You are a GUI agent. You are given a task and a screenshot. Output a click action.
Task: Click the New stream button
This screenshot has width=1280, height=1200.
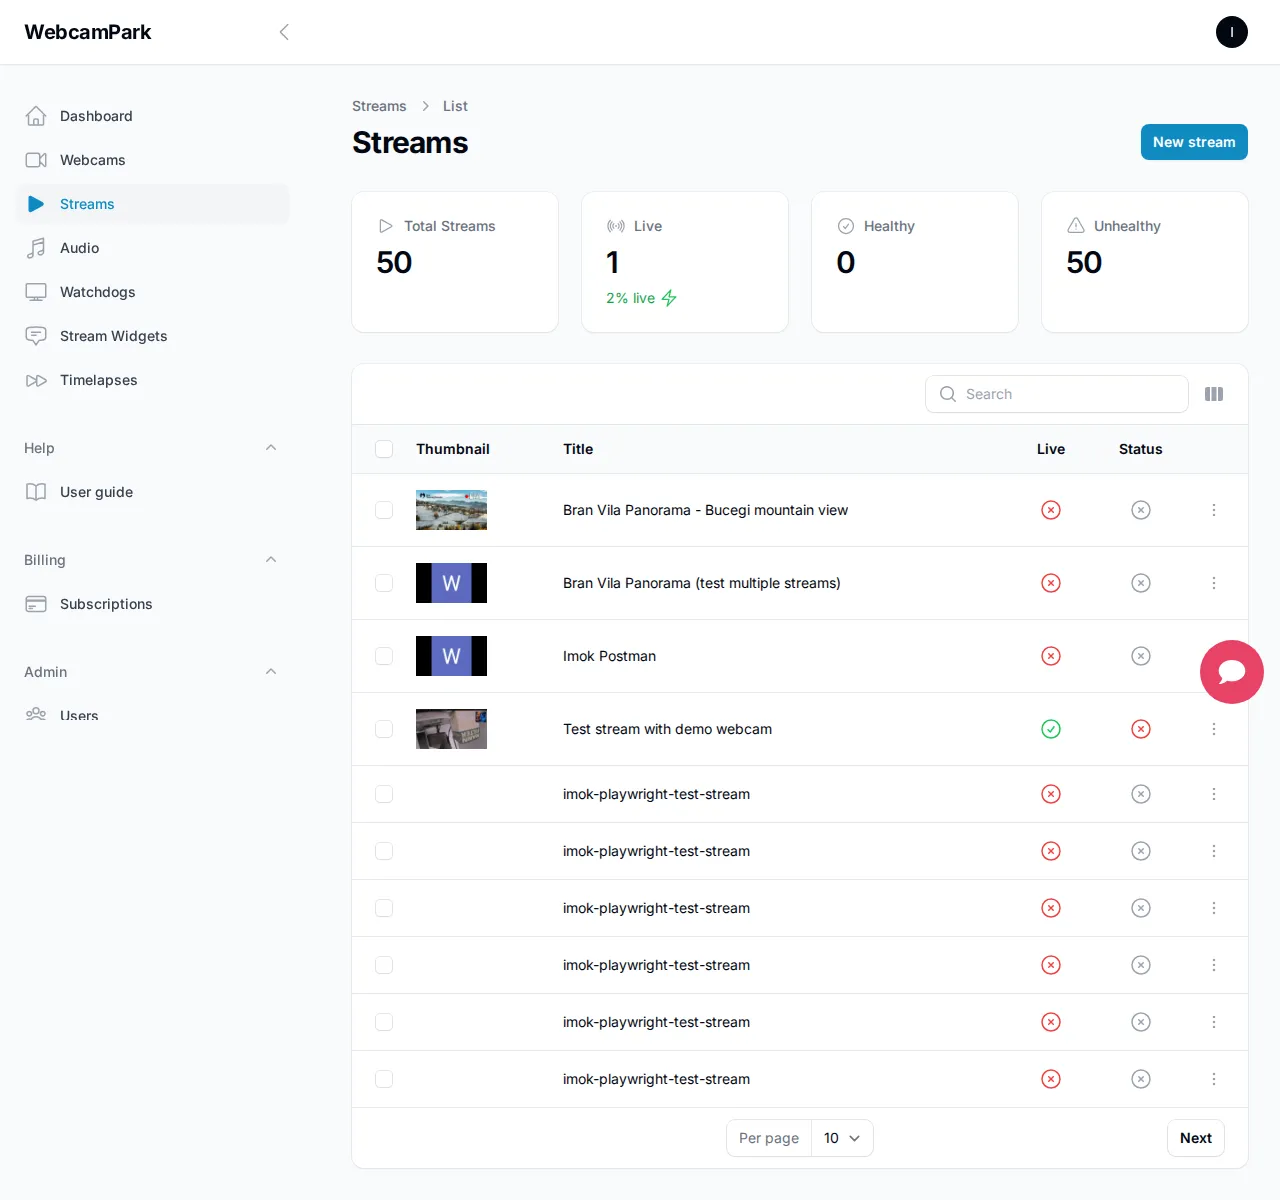(x=1193, y=142)
